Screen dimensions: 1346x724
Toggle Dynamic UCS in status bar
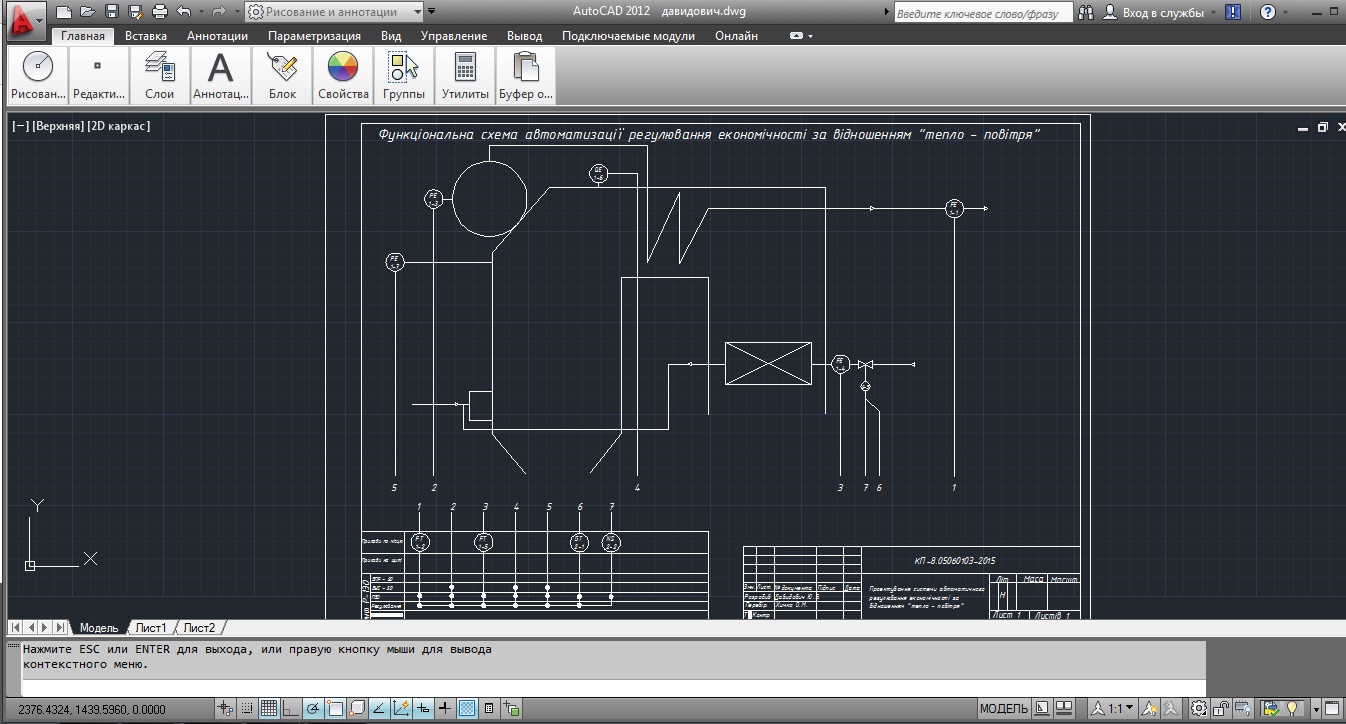(x=401, y=709)
